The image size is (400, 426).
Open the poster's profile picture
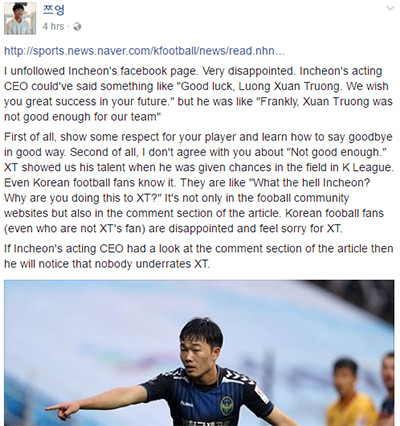(x=20, y=18)
